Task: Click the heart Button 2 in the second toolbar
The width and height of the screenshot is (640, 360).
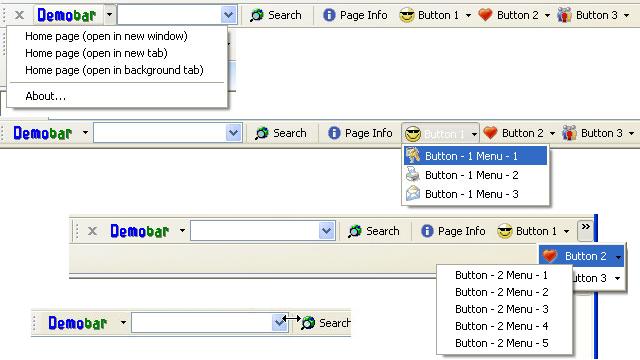Action: point(490,133)
